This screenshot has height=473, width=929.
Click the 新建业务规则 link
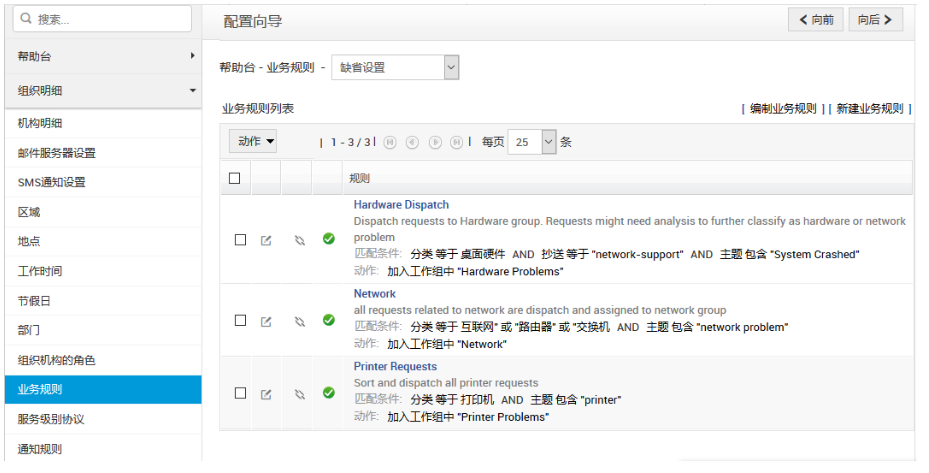[x=870, y=108]
